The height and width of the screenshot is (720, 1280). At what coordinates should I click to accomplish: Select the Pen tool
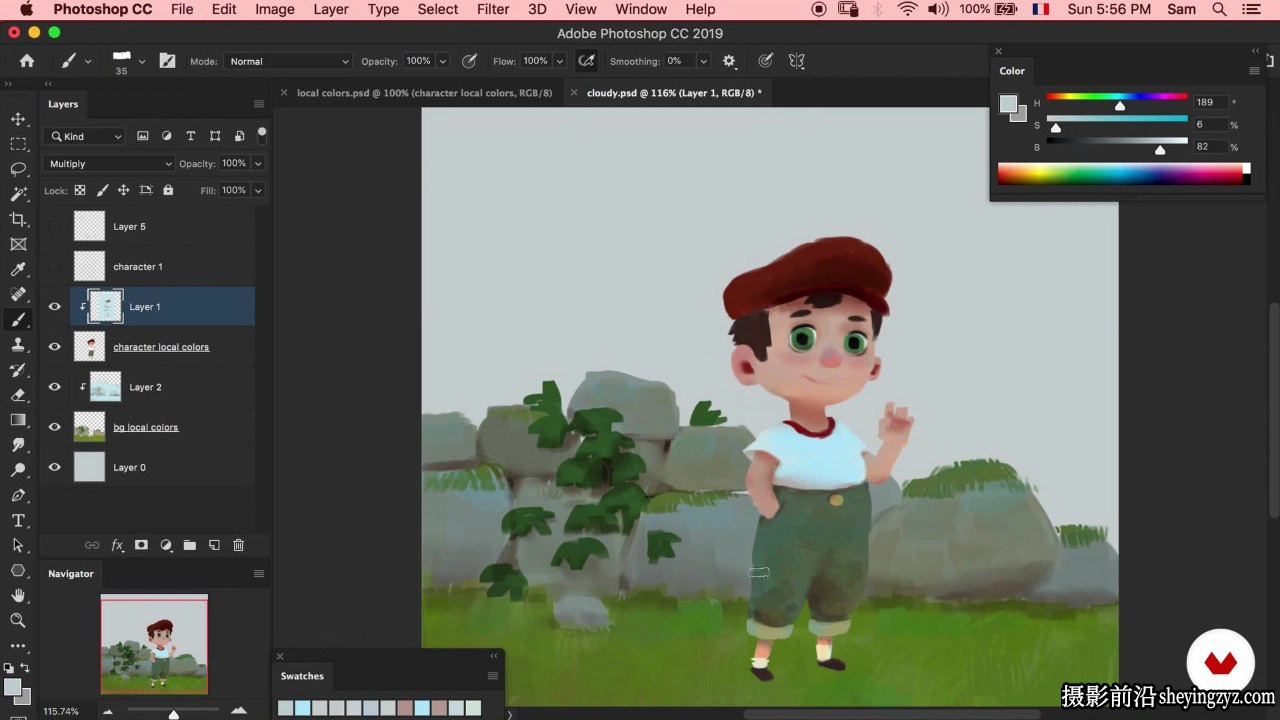[18, 495]
